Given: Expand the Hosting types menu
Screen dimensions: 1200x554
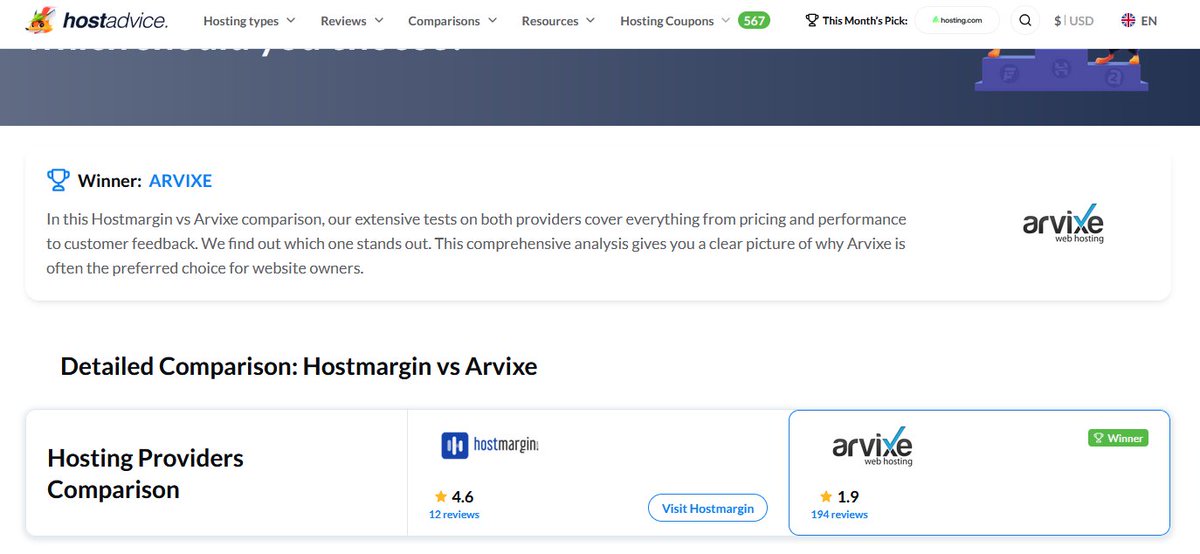Looking at the screenshot, I should pos(249,20).
